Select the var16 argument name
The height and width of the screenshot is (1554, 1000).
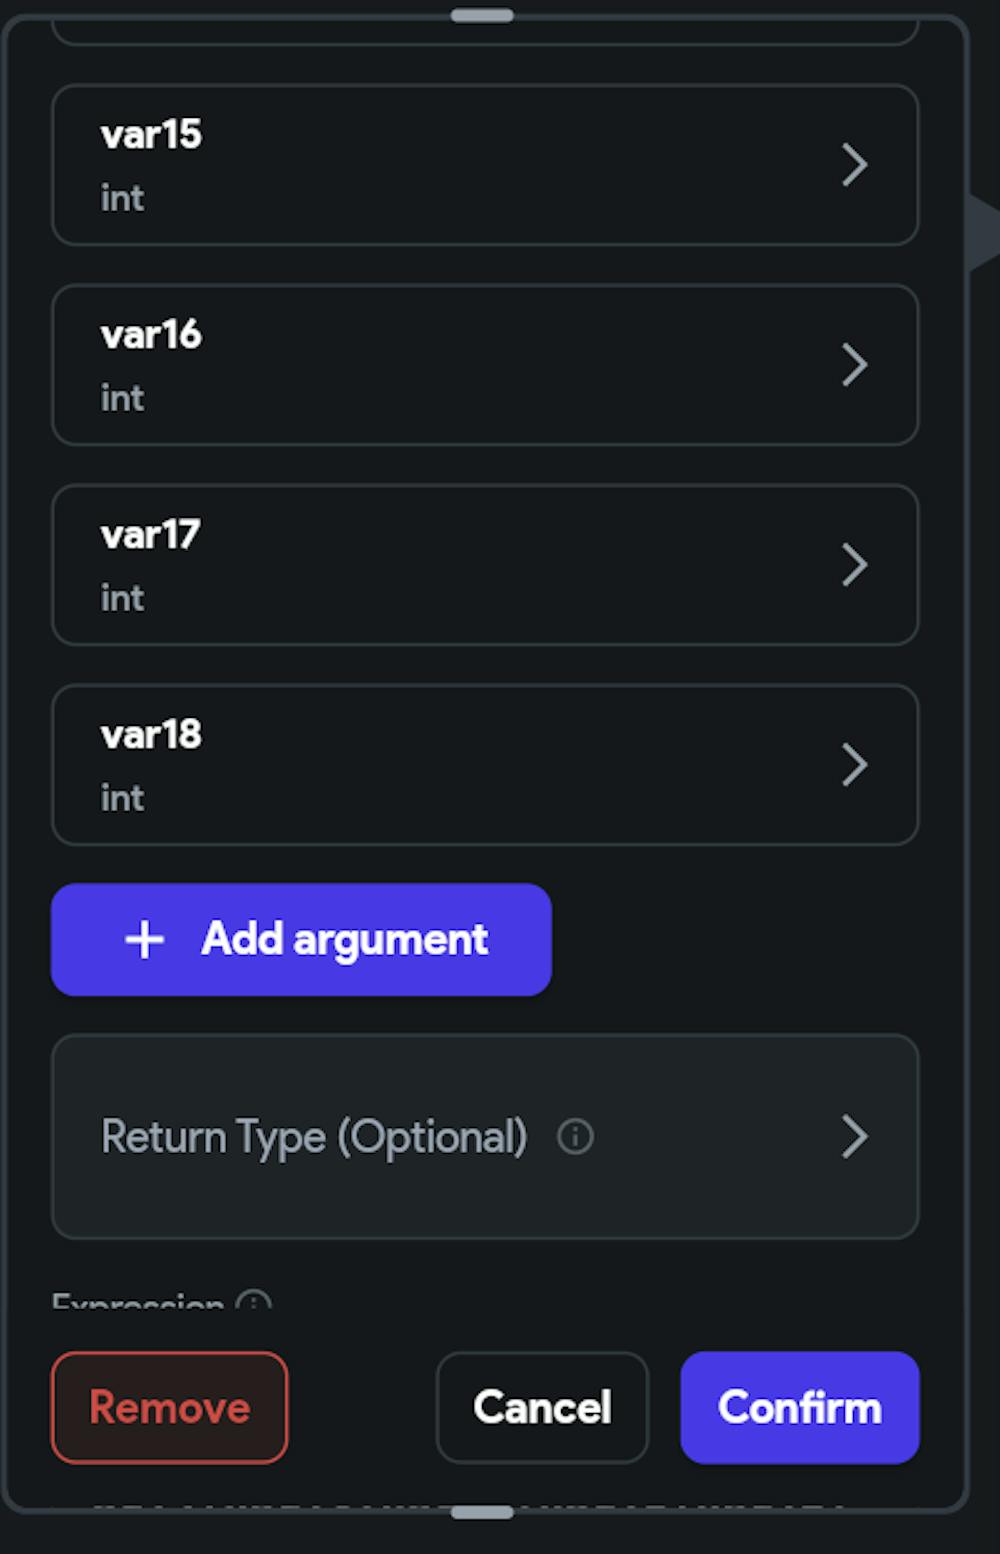coord(151,335)
